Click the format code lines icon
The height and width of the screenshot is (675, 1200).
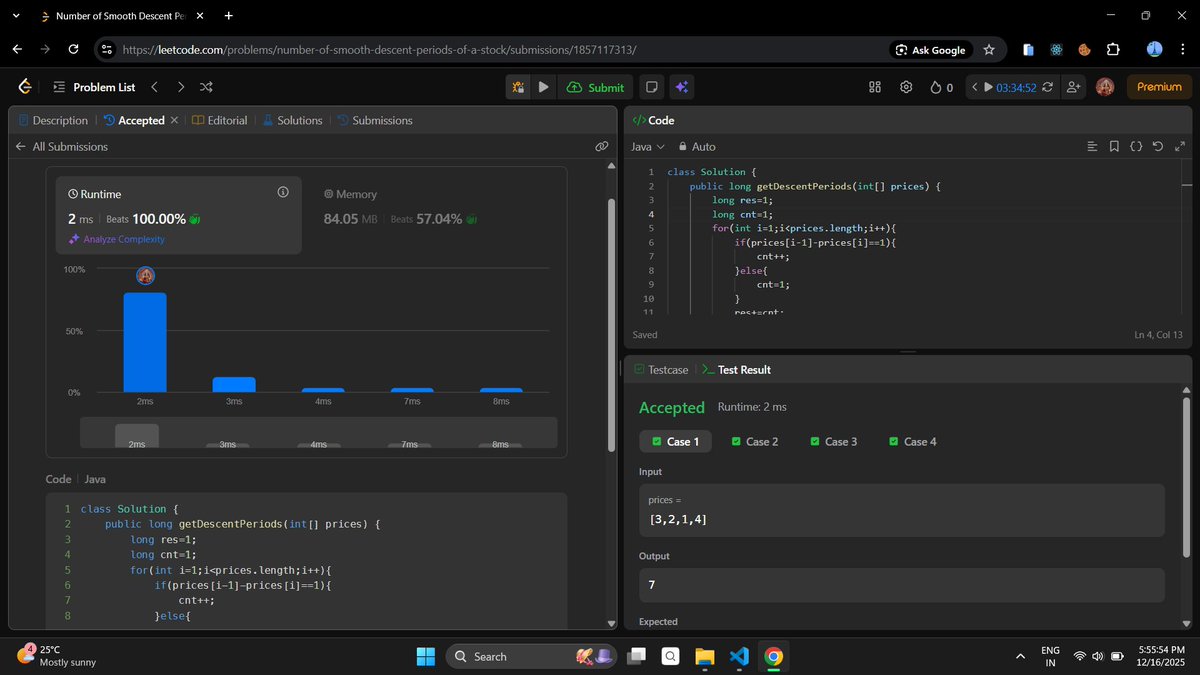point(1092,146)
